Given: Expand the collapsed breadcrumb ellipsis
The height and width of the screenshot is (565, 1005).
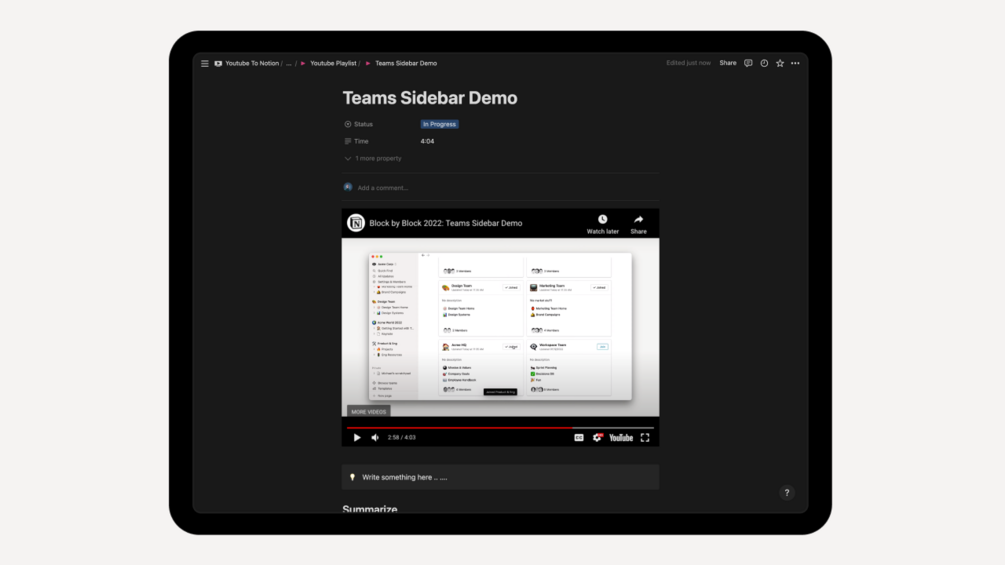Looking at the screenshot, I should pyautogui.click(x=288, y=63).
